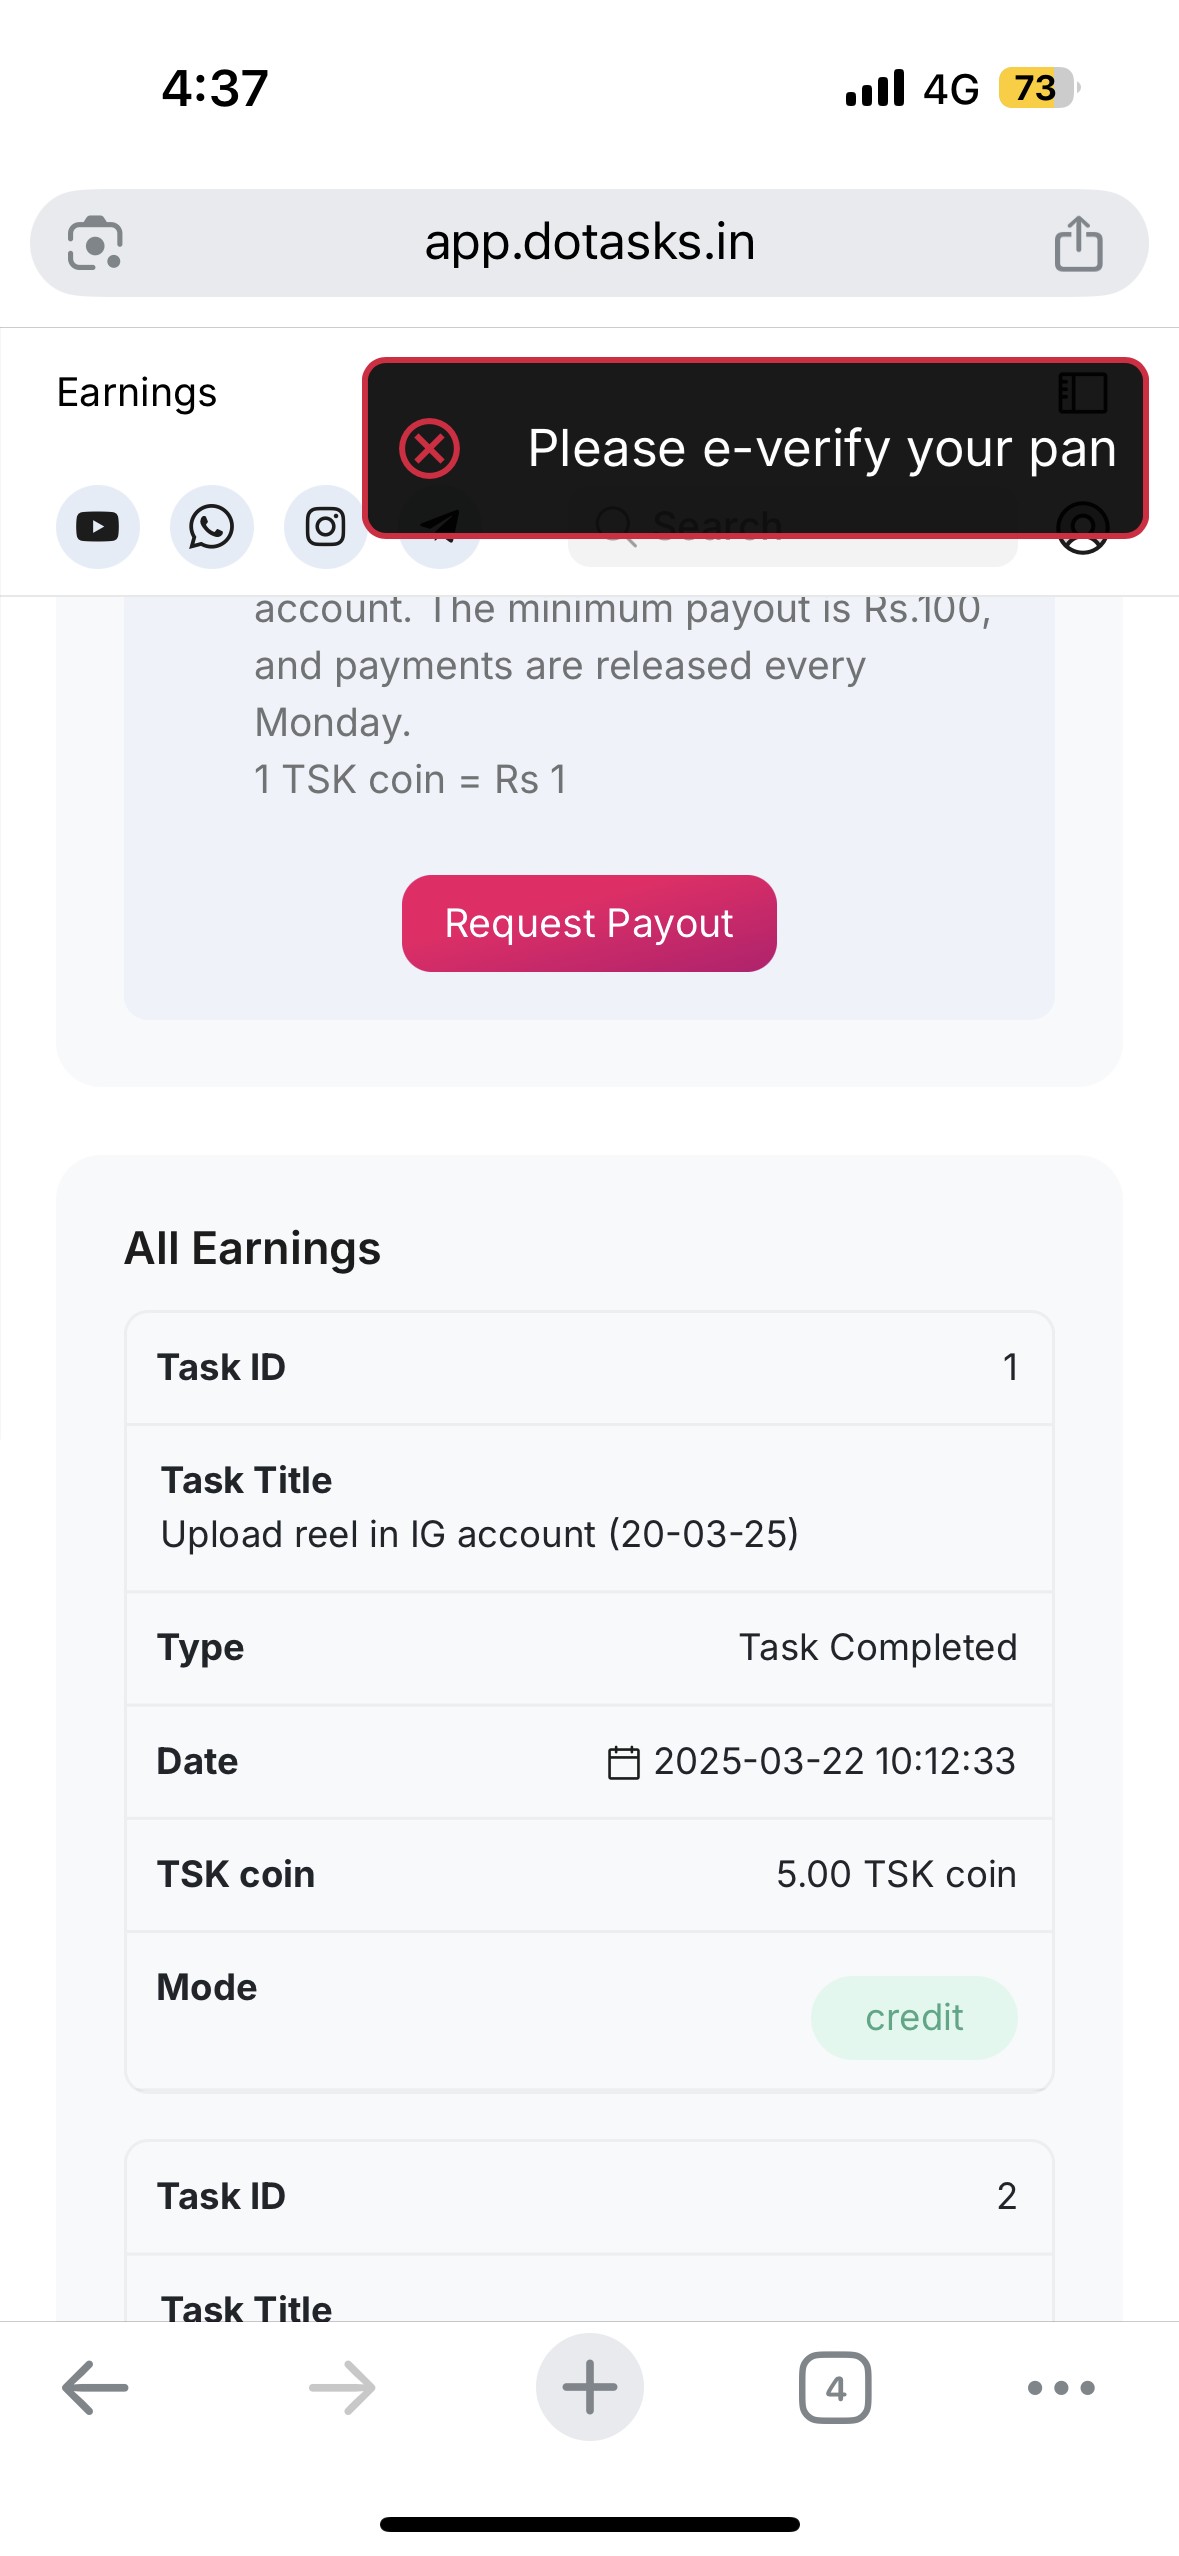Open the WhatsApp icon link

[211, 527]
